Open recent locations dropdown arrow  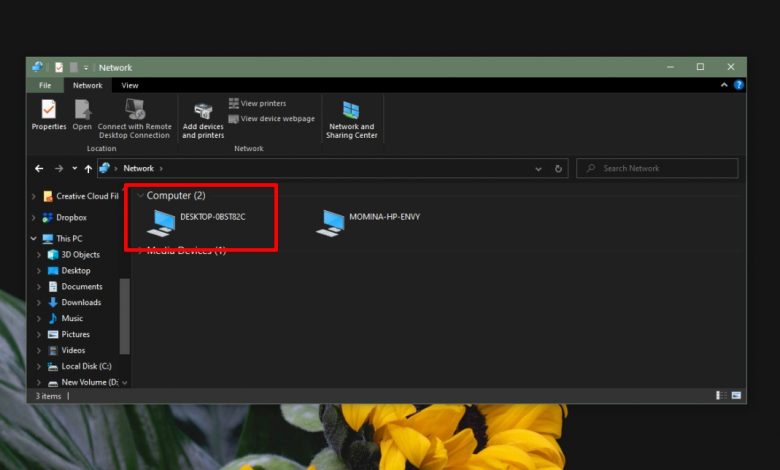click(75, 169)
